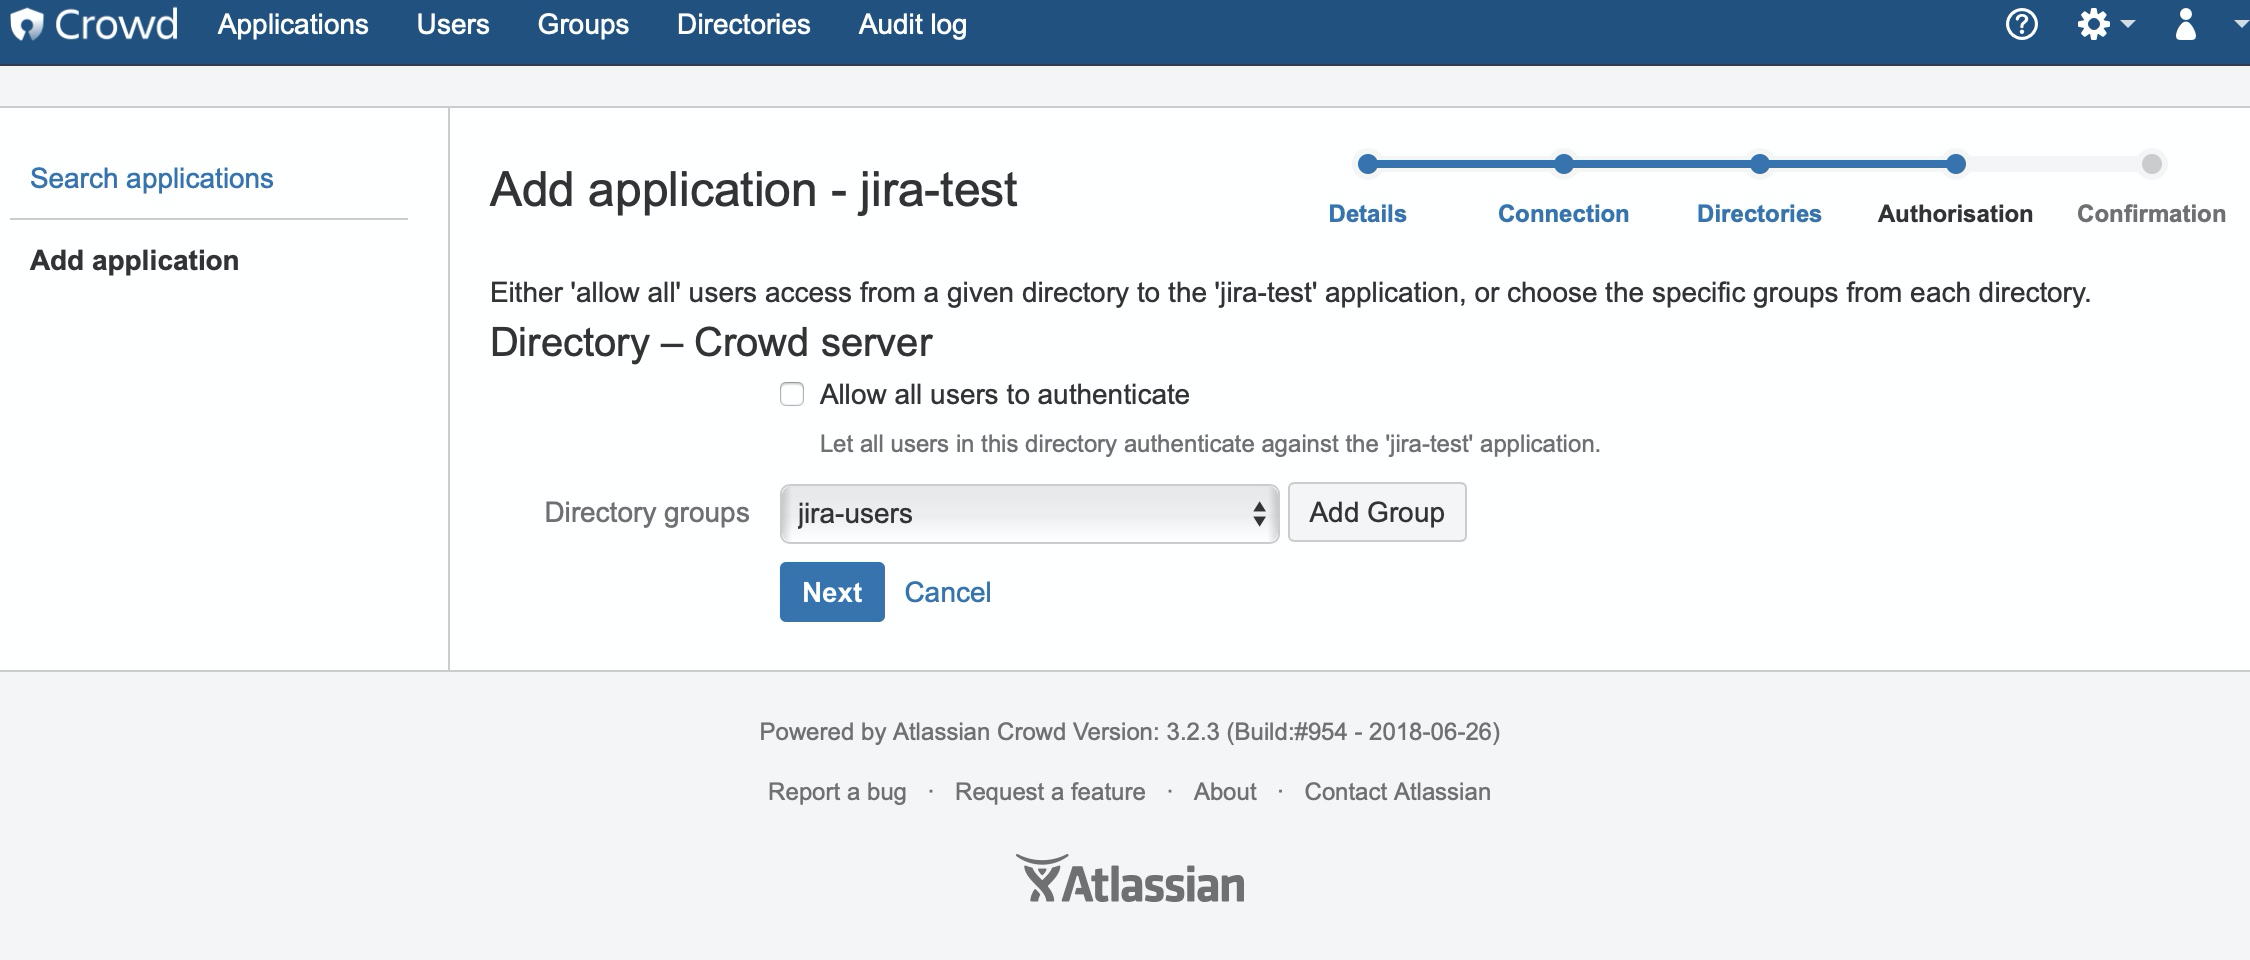Screen dimensions: 2250x960
Task: Open the Help question mark icon
Action: 2022,23
